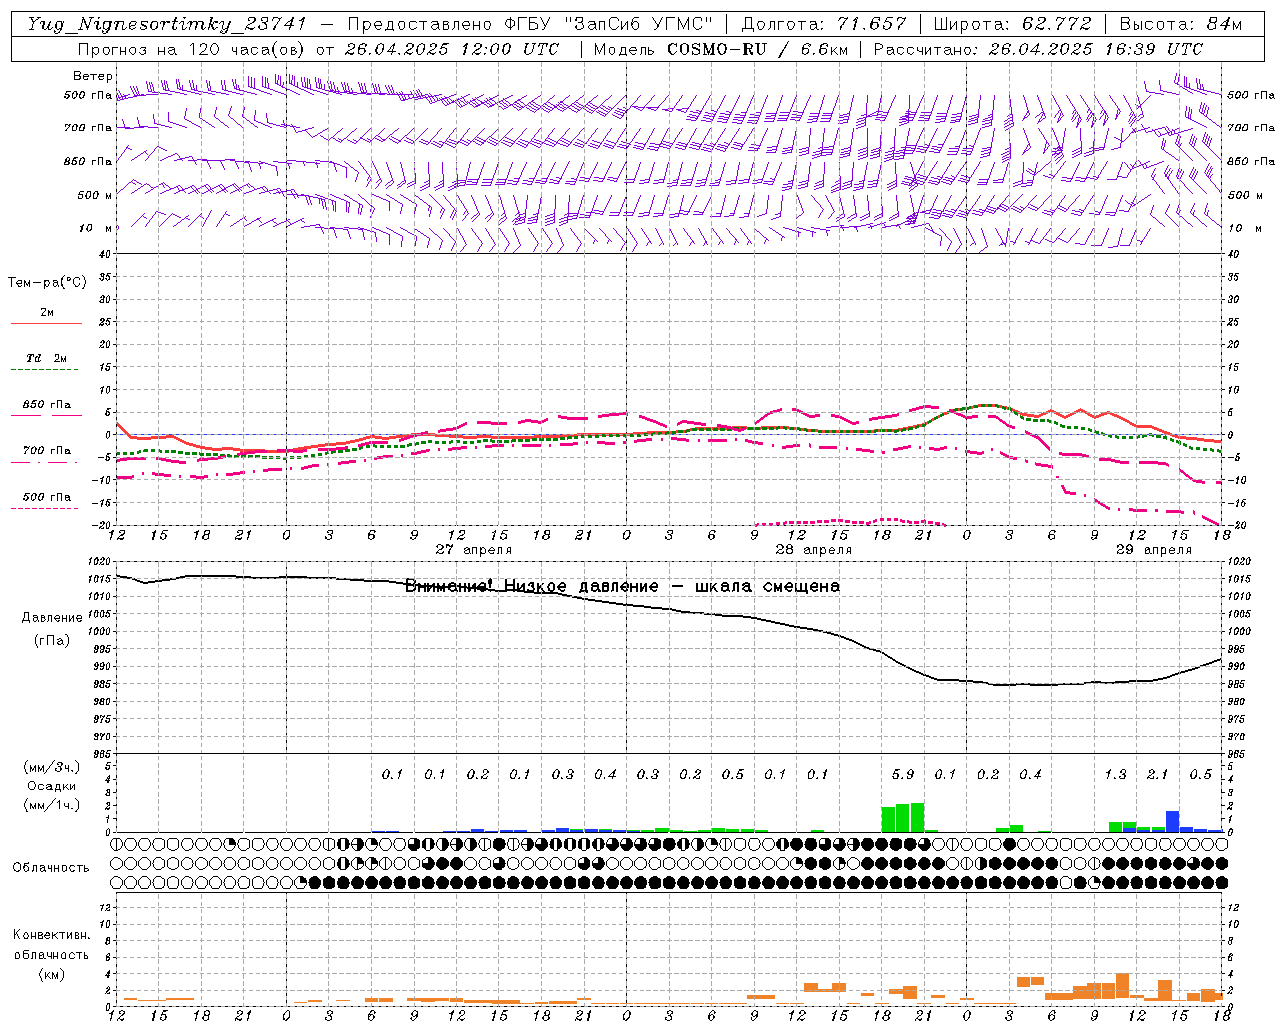Click the Td 2м legend entry
Image resolution: width=1280 pixels, height=1024 pixels.
click(x=46, y=358)
